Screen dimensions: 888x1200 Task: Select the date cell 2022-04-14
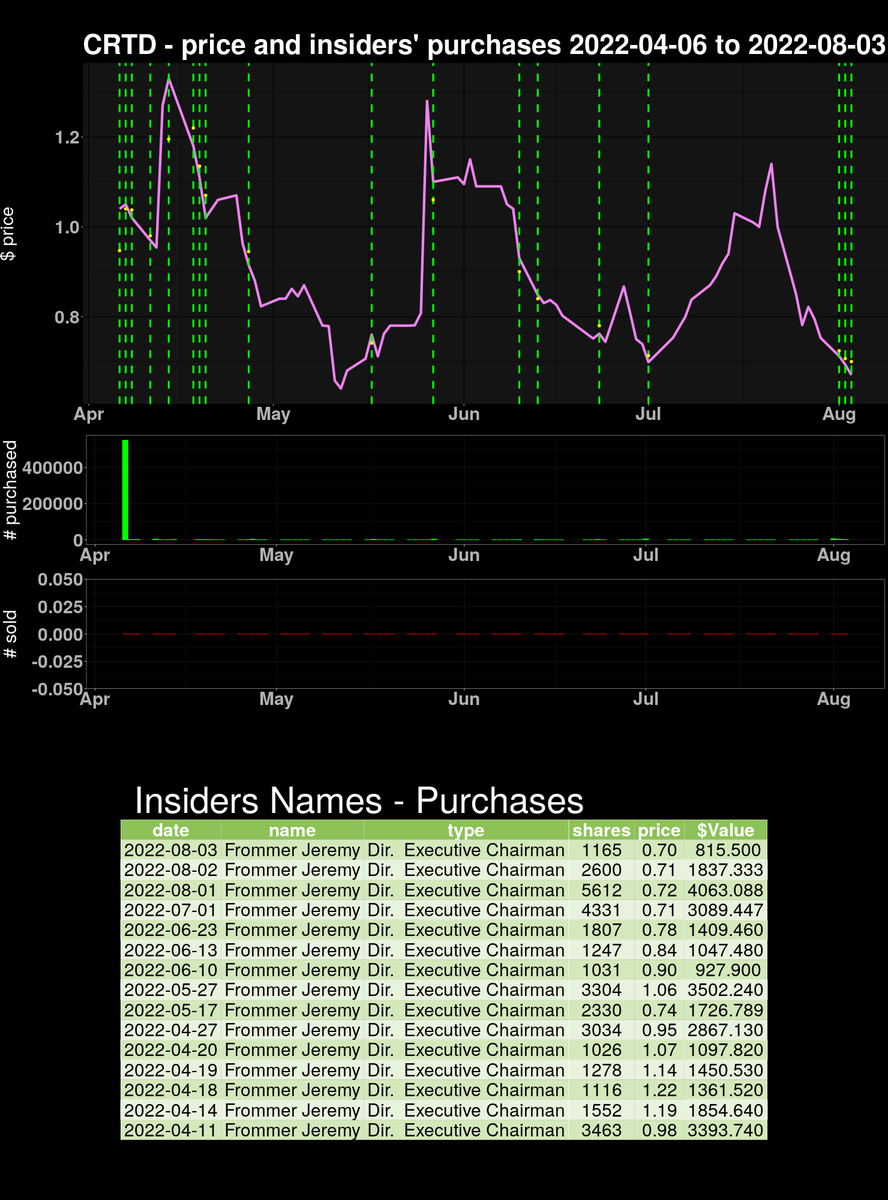pyautogui.click(x=171, y=1110)
